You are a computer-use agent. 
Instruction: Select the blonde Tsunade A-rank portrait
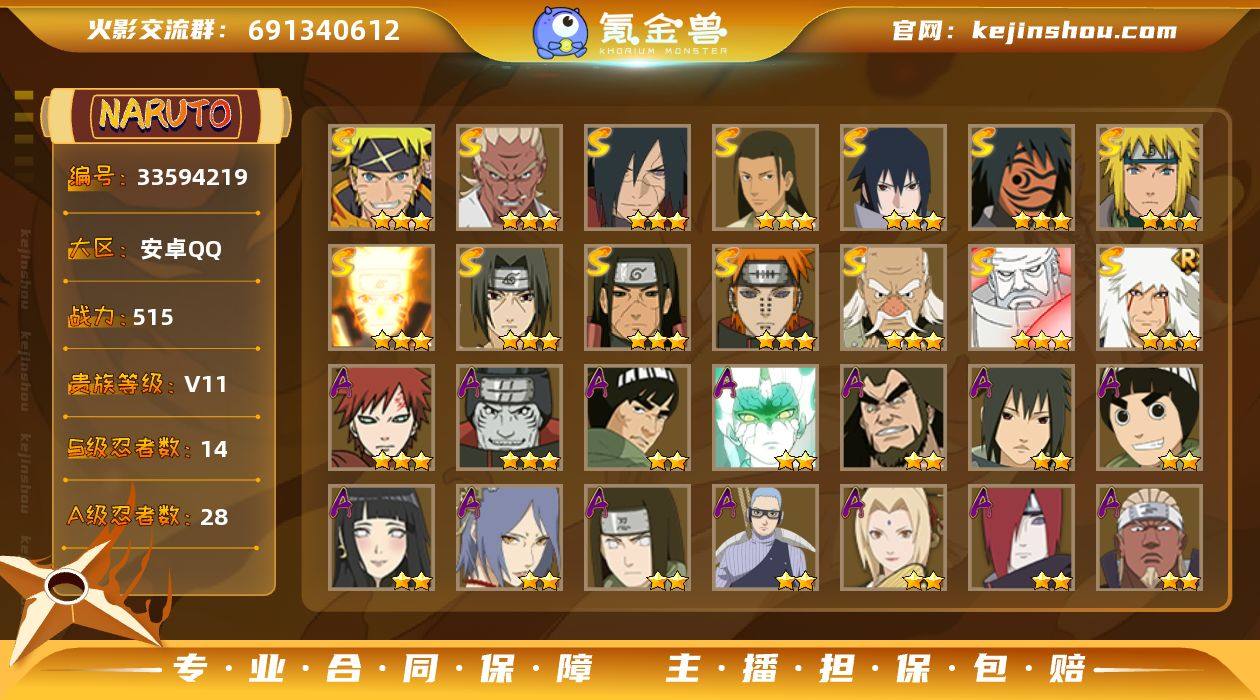[893, 537]
